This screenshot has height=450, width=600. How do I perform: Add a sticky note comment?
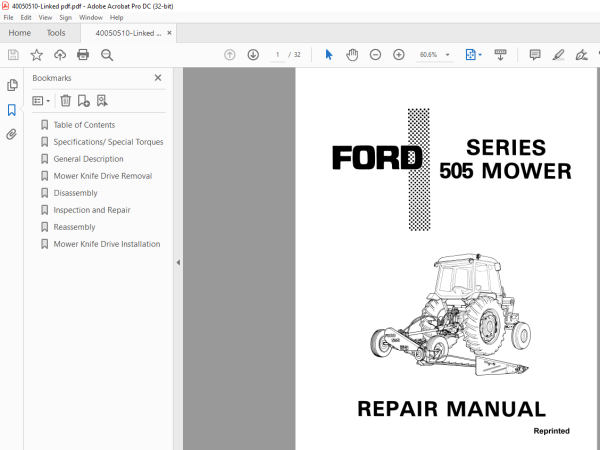pos(535,55)
